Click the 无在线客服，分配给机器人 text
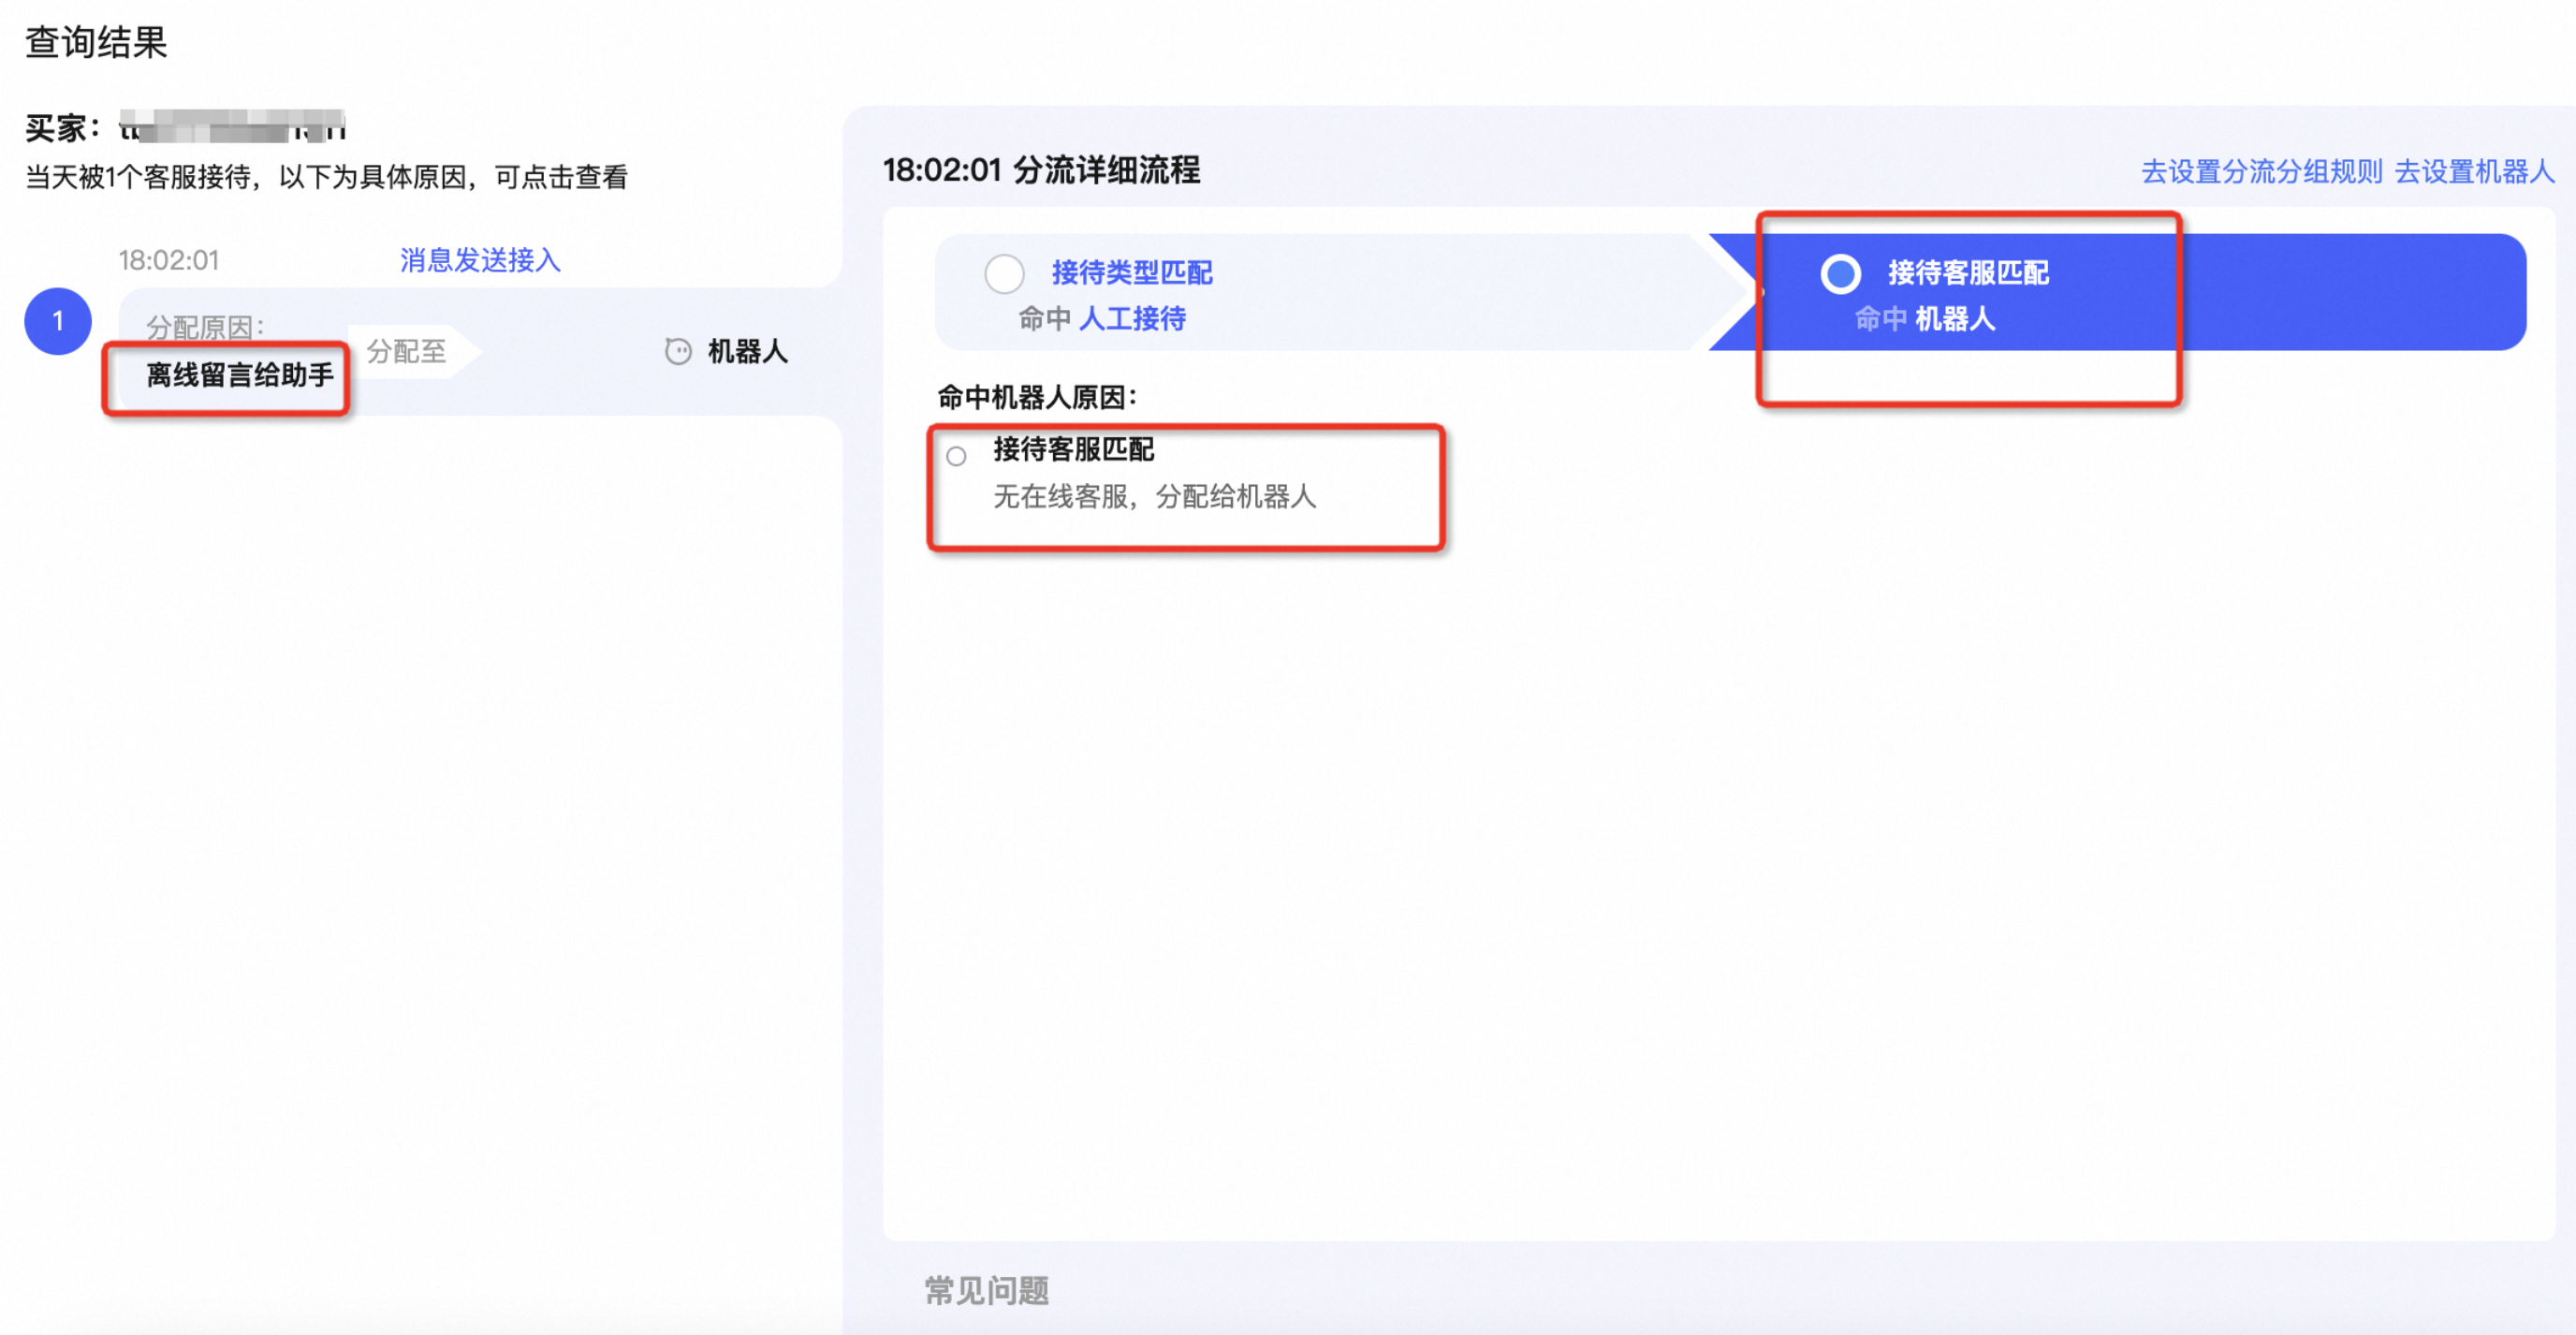The image size is (2576, 1335). pyautogui.click(x=1154, y=496)
